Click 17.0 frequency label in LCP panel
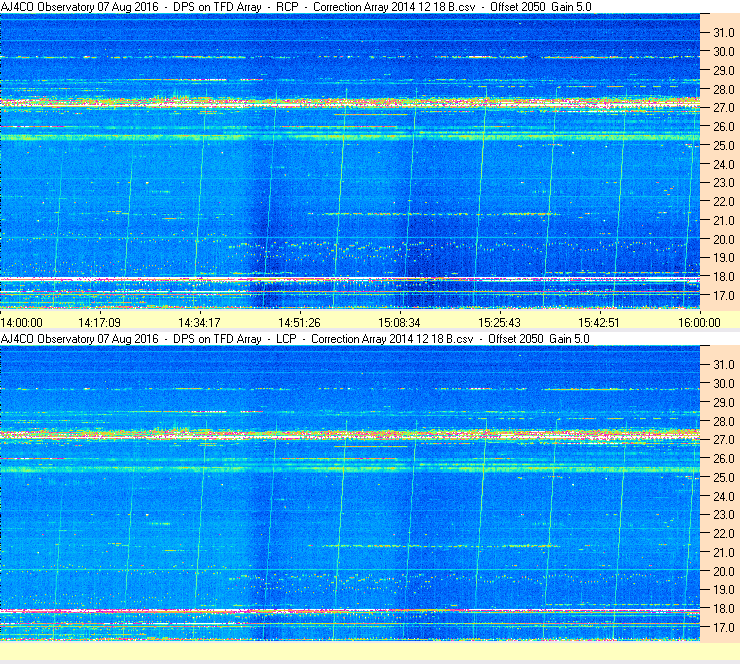740x664 pixels. tap(723, 627)
